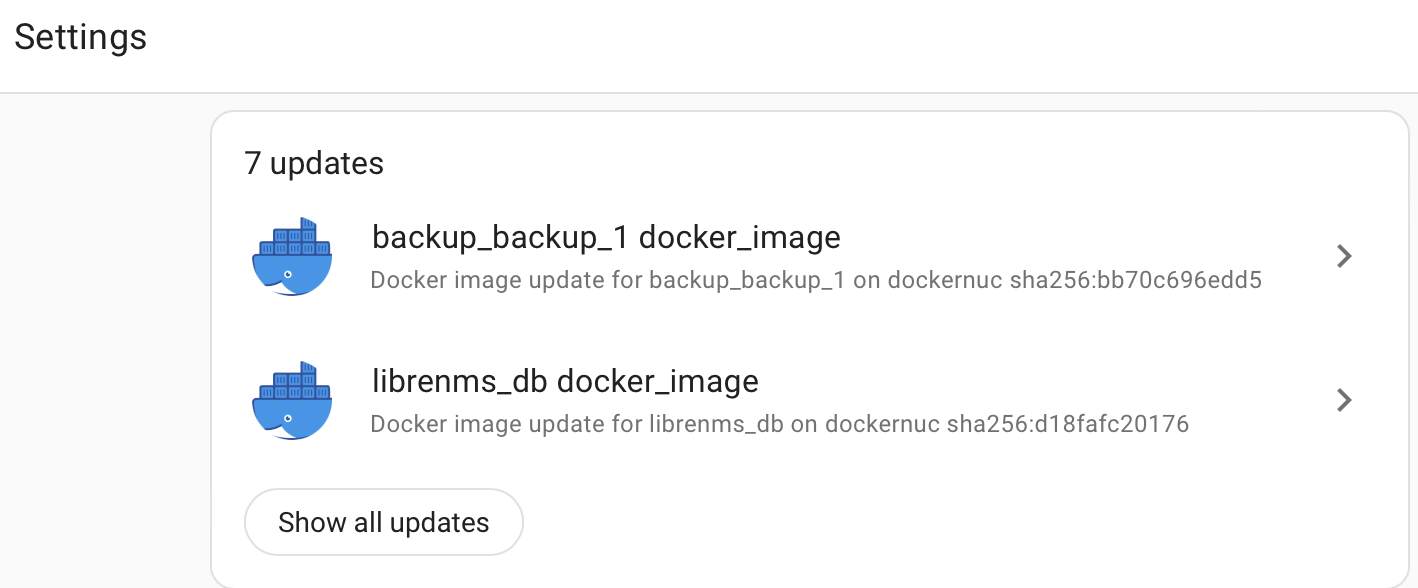
Task: Click "dockernuc" in the librenms_db description
Action: coord(884,424)
